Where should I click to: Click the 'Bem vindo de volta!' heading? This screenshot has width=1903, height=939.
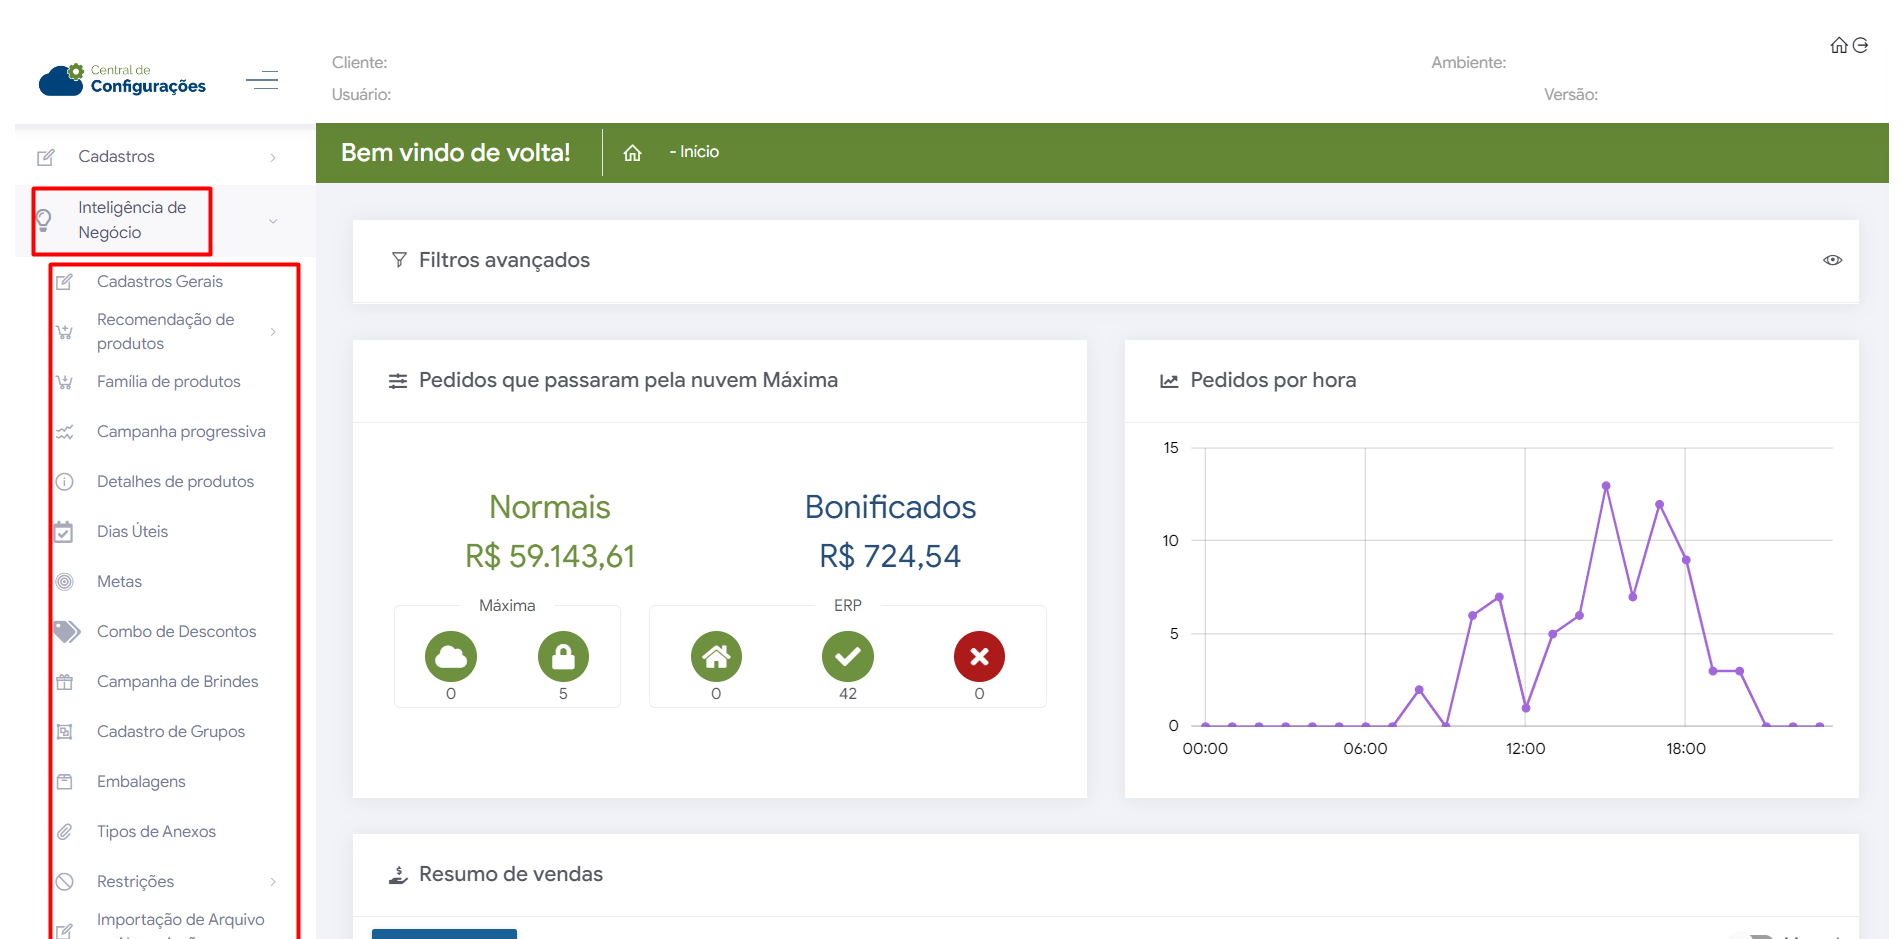point(456,153)
